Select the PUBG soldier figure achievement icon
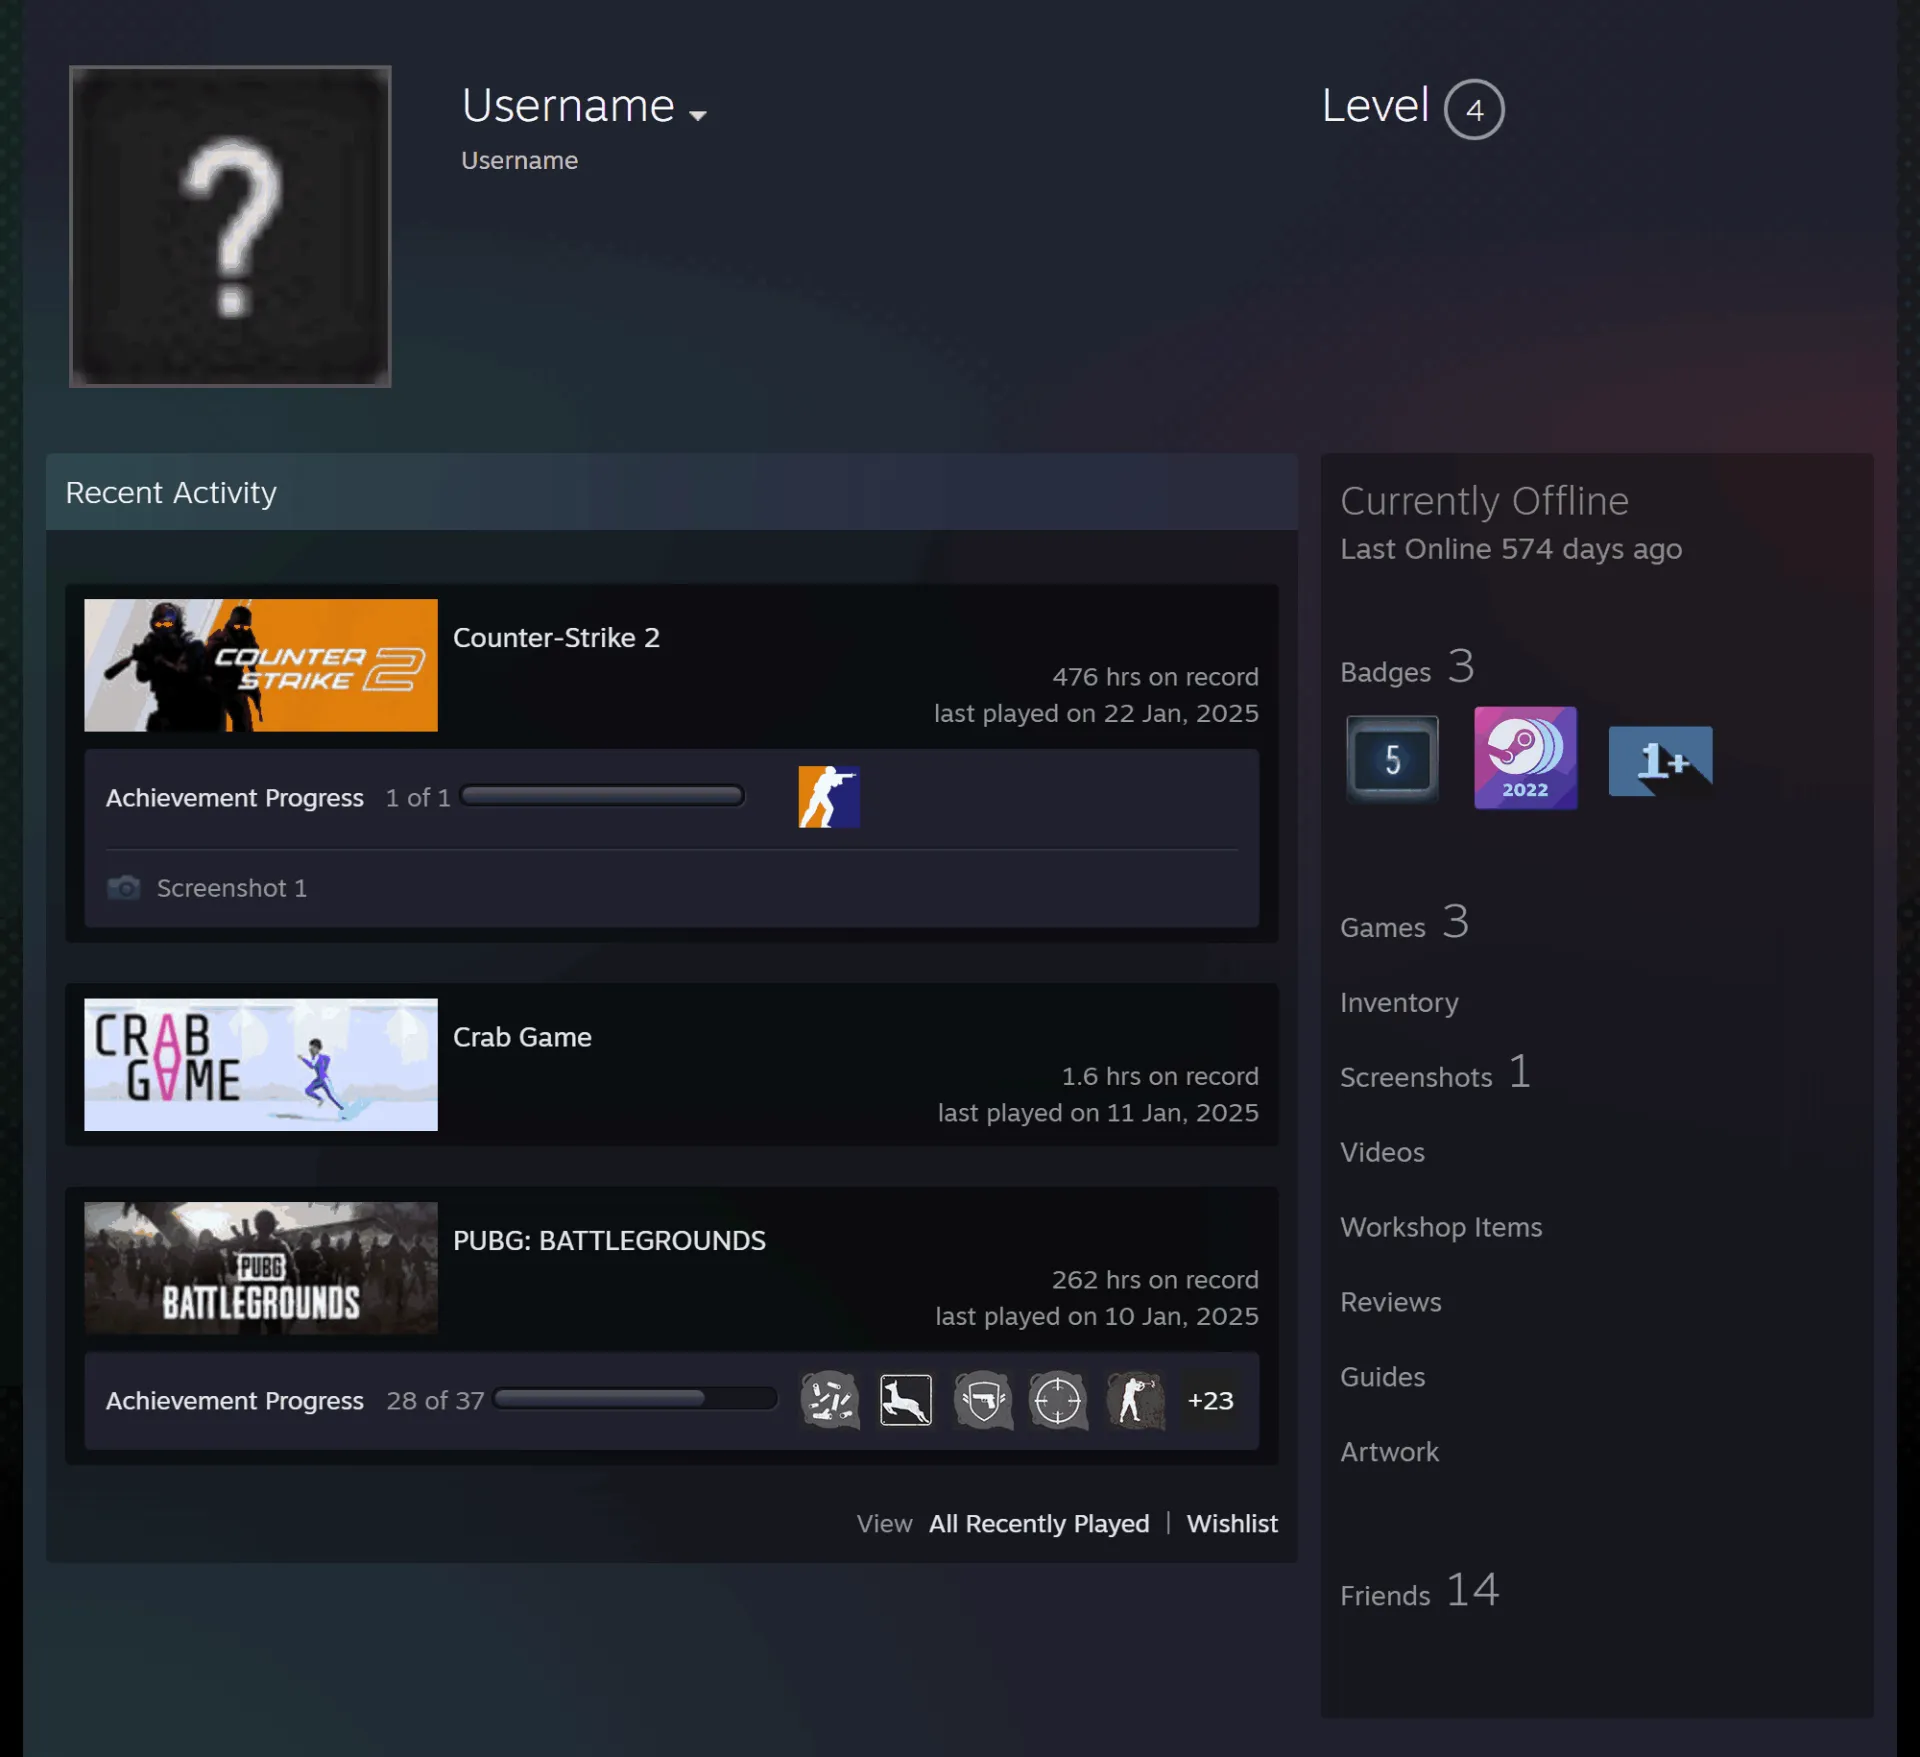The image size is (1920, 1757). pyautogui.click(x=1135, y=1400)
